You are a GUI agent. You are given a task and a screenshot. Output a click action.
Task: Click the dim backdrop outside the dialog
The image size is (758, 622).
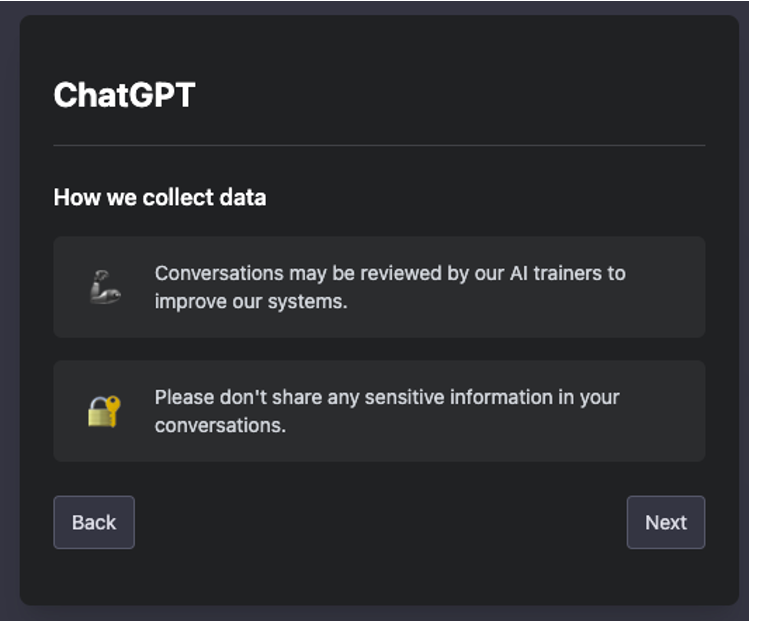(x=9, y=309)
